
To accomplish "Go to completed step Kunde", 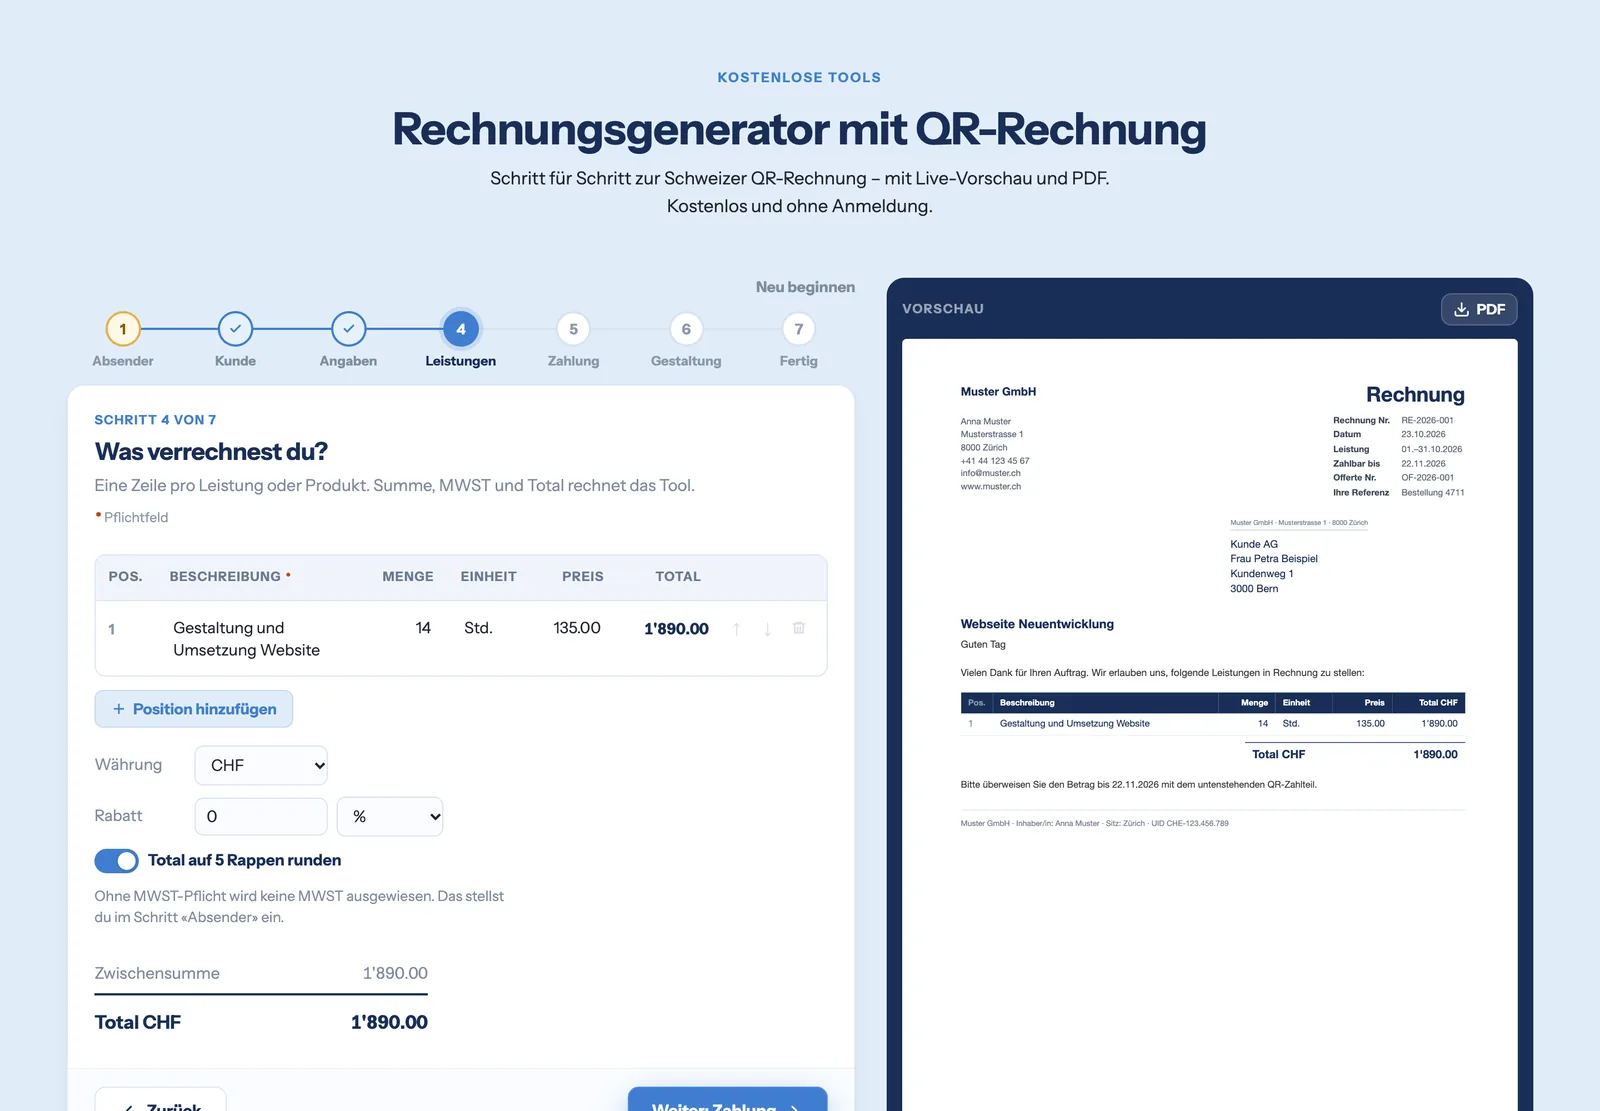I will tap(235, 329).
